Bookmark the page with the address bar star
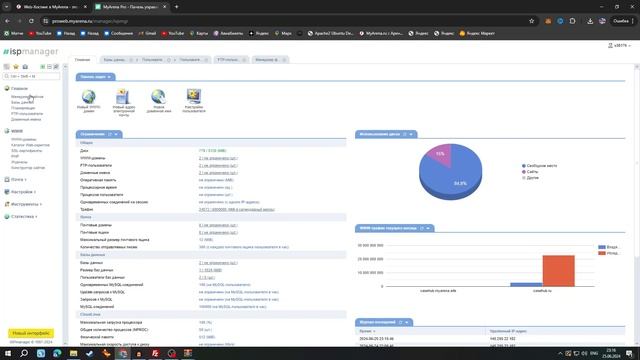Screen dimensions: 640x360 [531, 21]
